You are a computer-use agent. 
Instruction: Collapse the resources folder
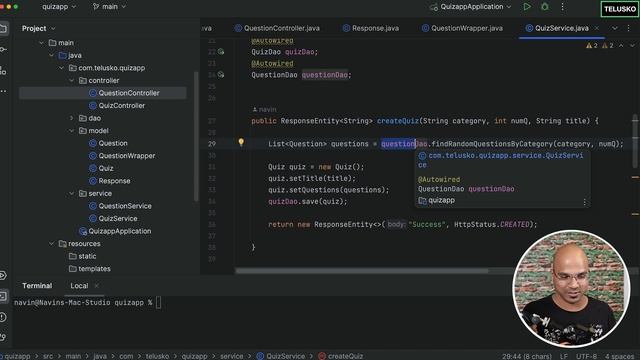51,244
